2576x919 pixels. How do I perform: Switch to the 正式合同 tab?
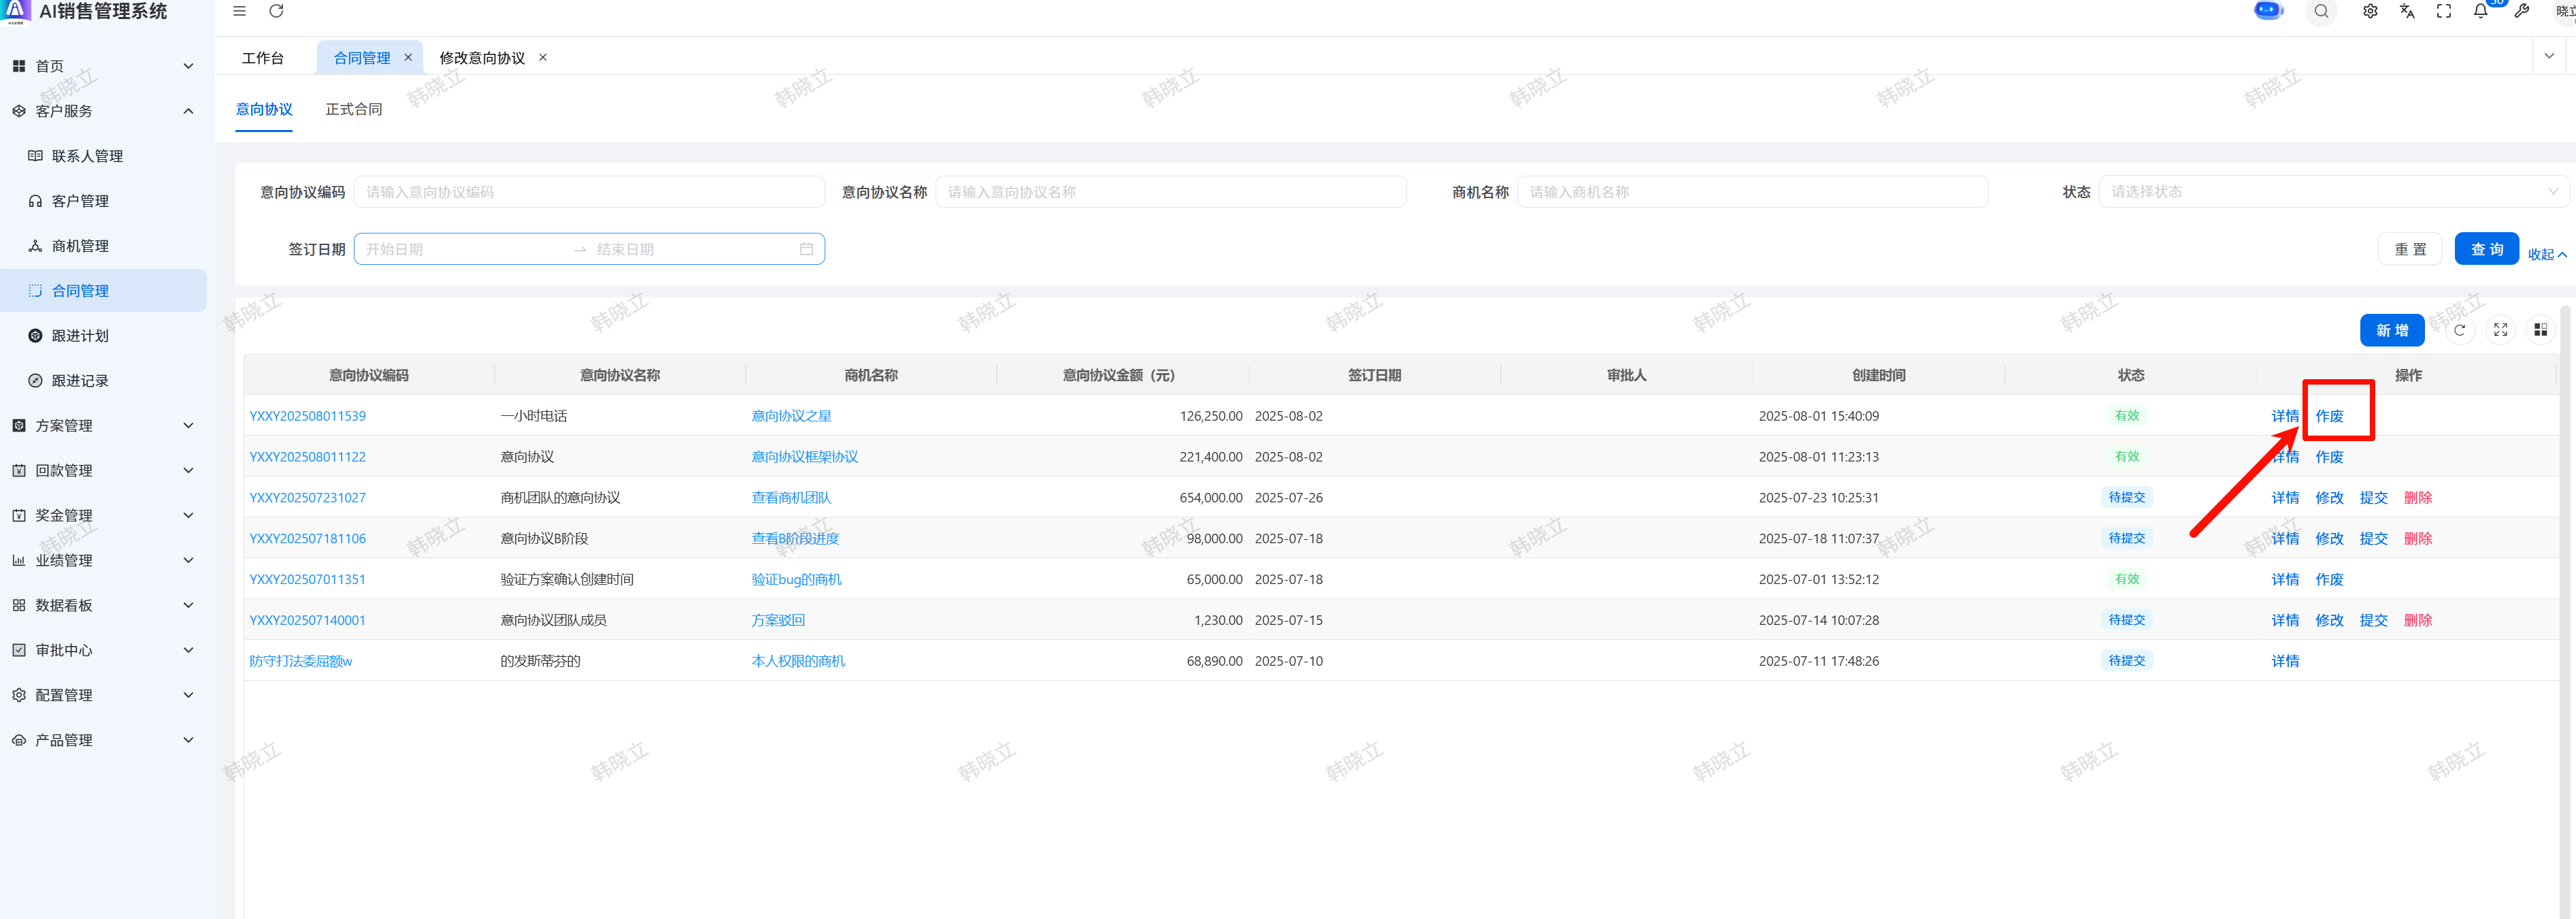coord(353,109)
